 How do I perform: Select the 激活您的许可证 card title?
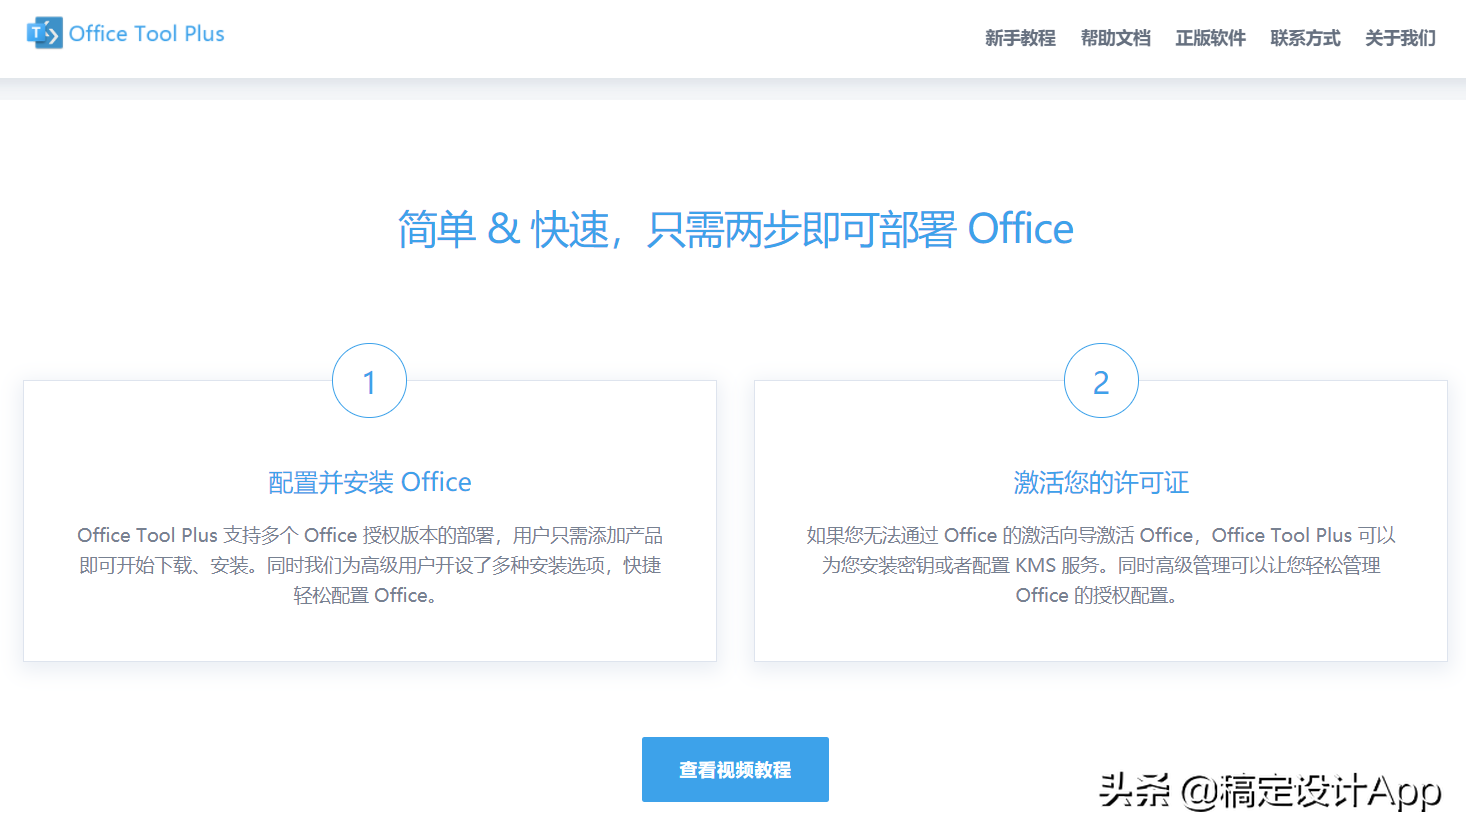[x=1101, y=482]
